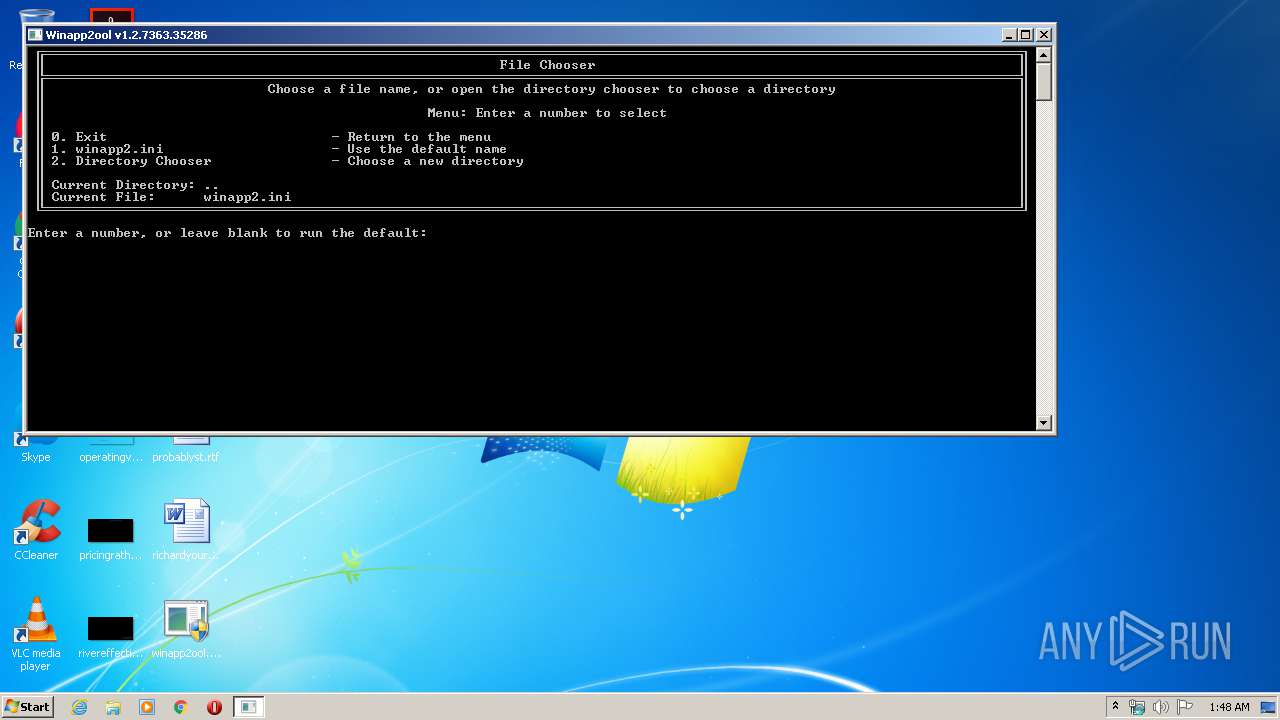
Task: Open Google Chrome from the taskbar
Action: click(181, 707)
